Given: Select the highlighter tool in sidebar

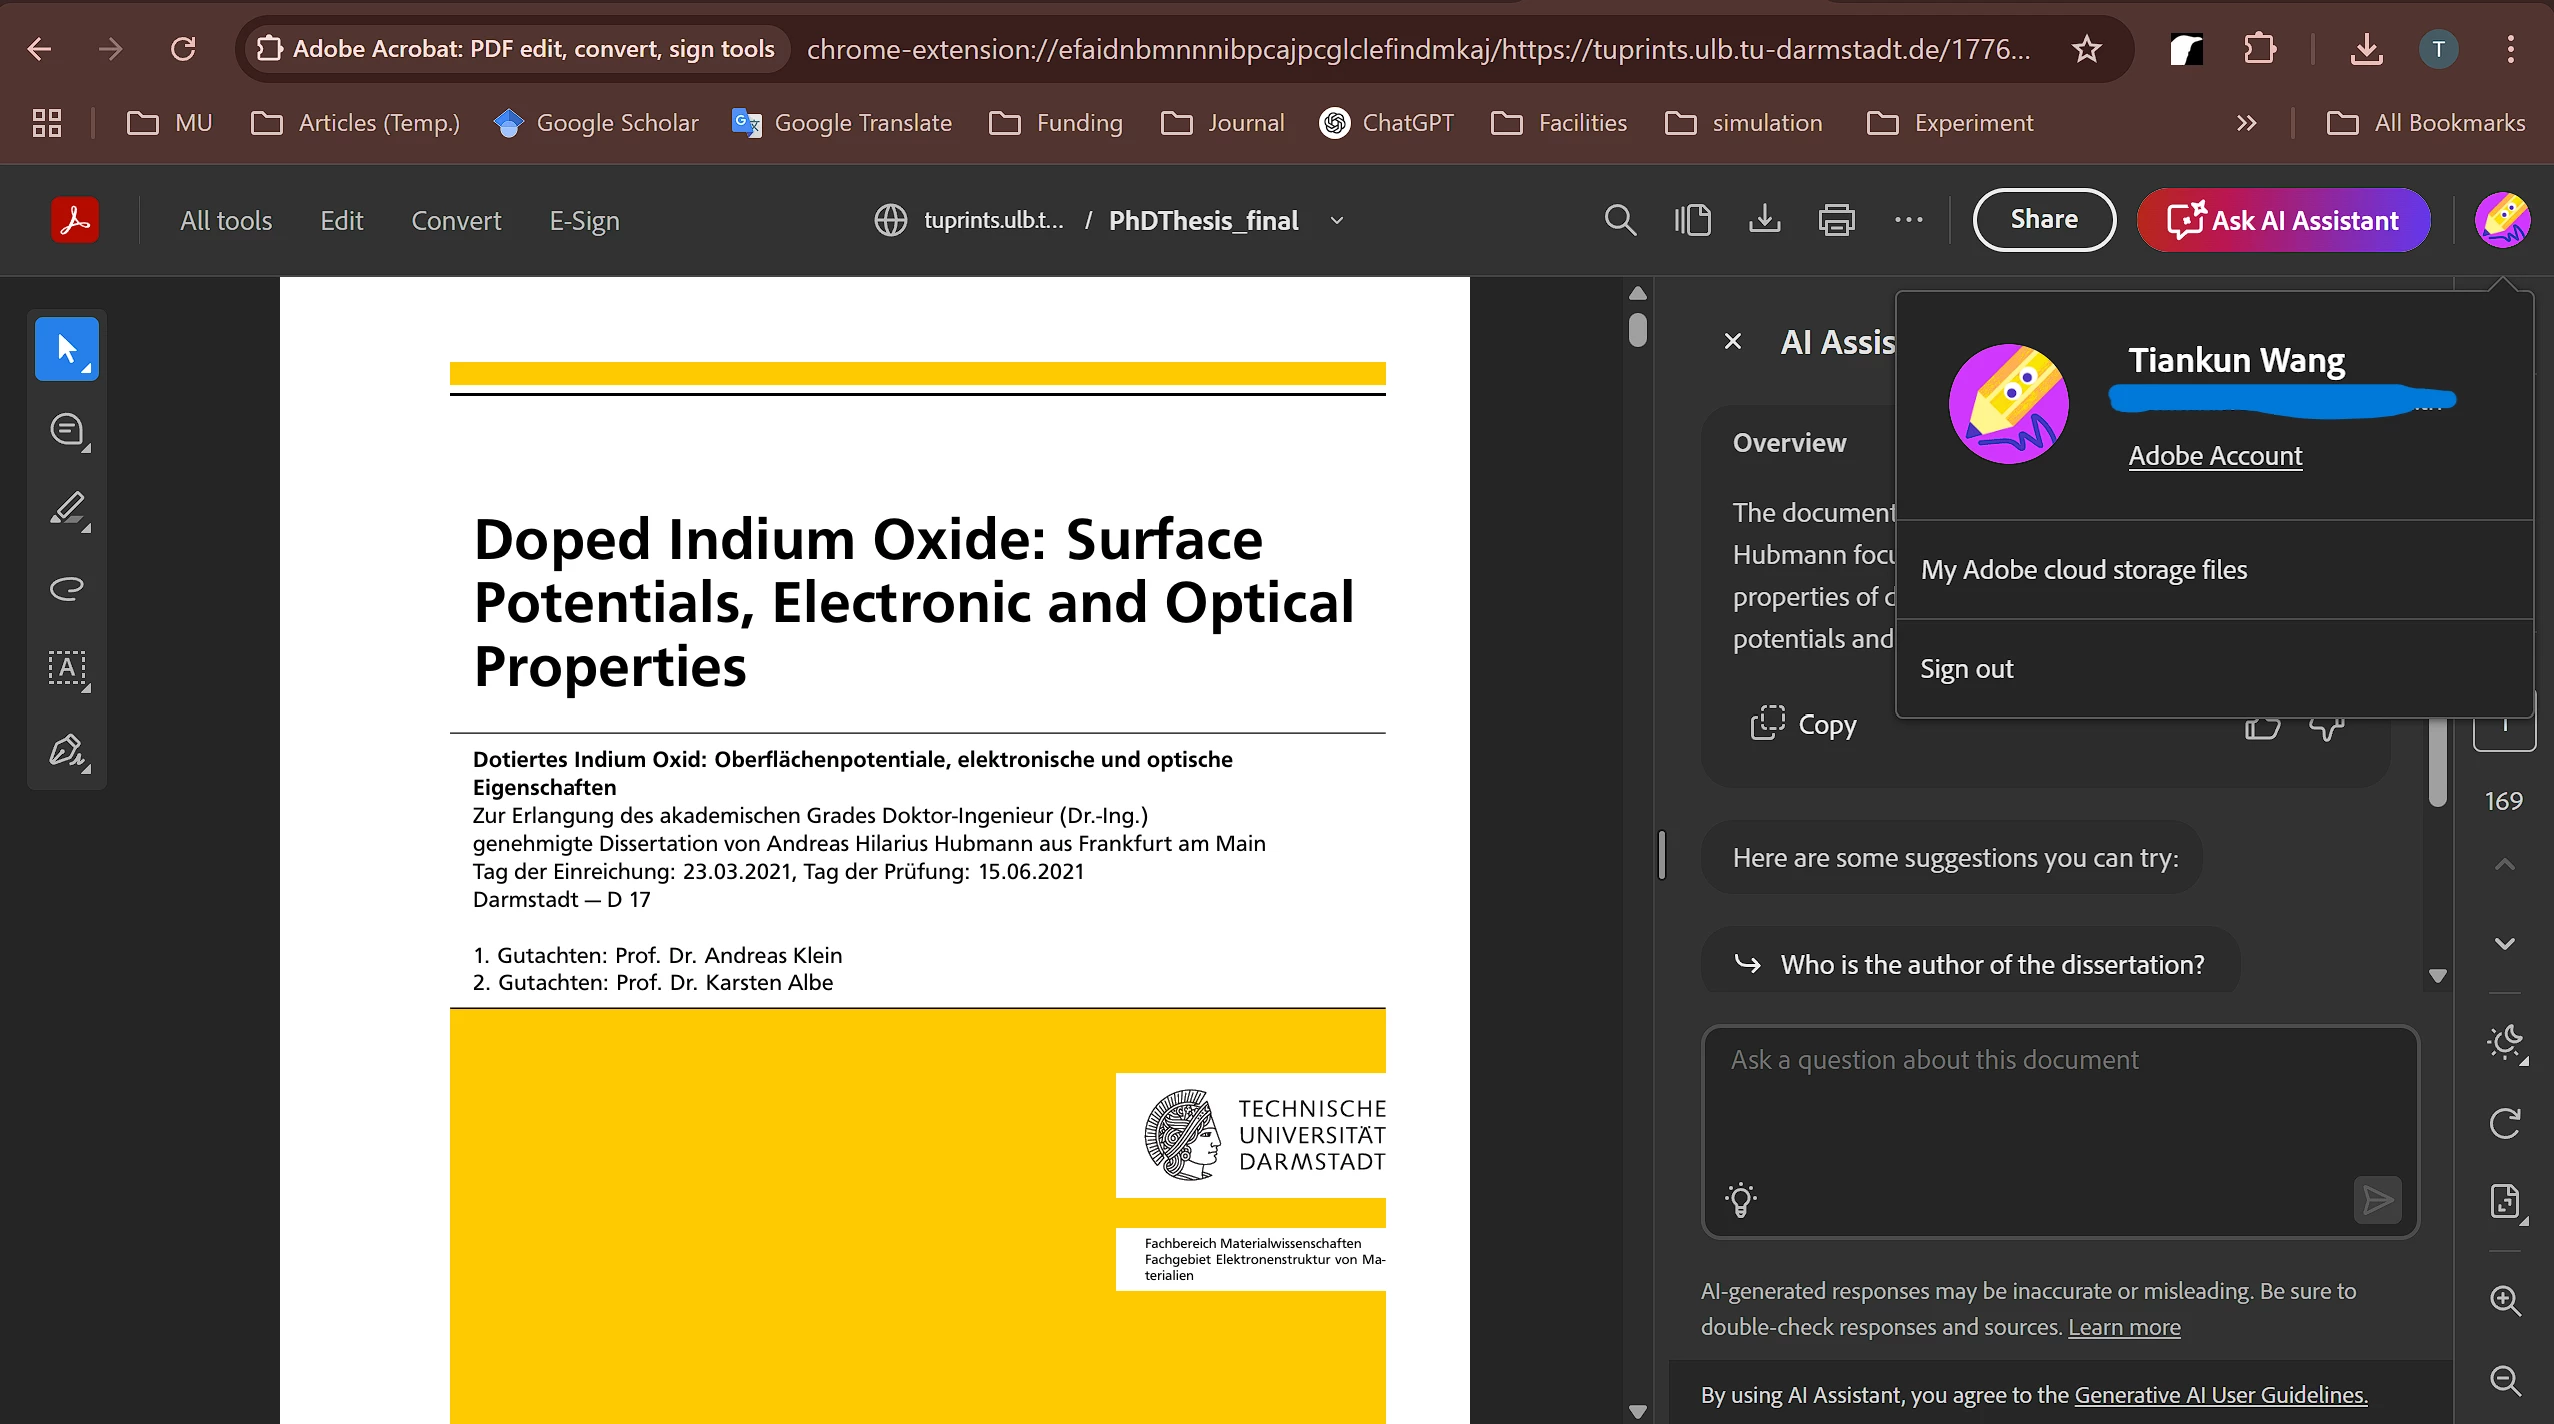Looking at the screenshot, I should 67,509.
